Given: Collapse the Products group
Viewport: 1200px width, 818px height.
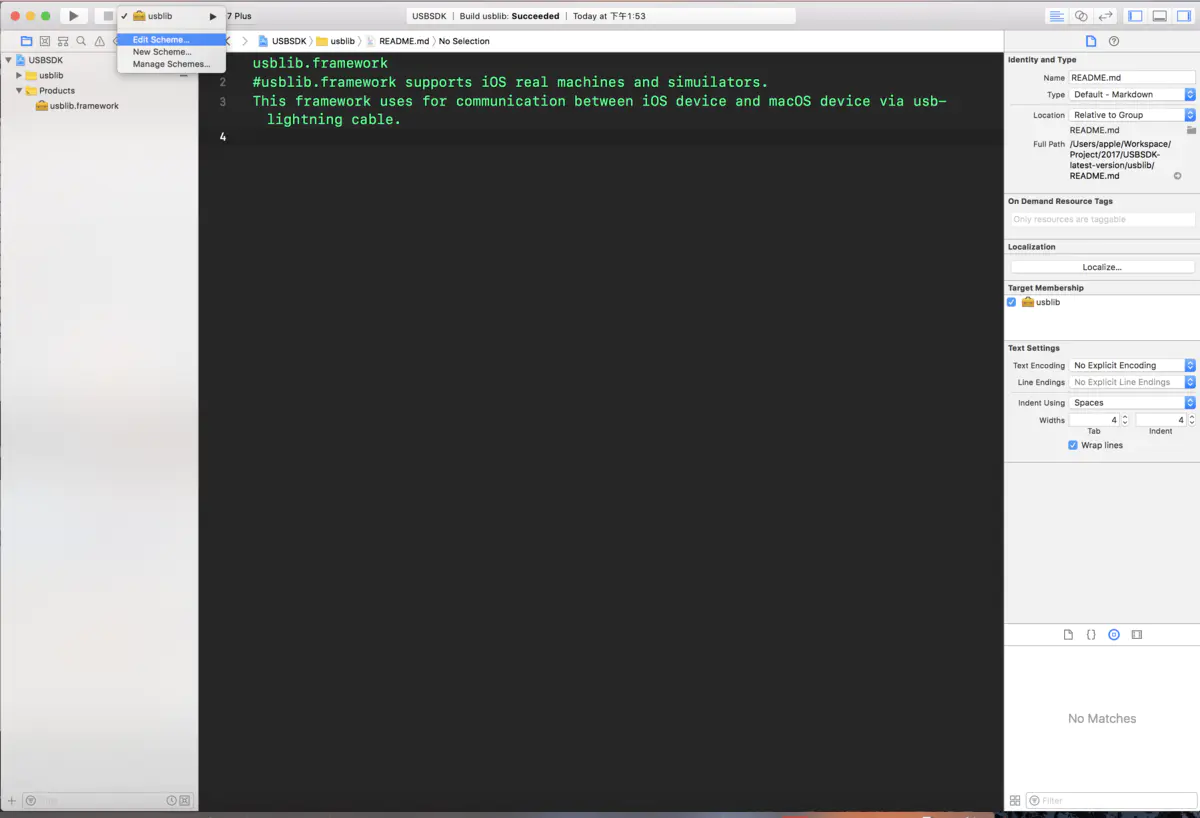Looking at the screenshot, I should (x=19, y=90).
